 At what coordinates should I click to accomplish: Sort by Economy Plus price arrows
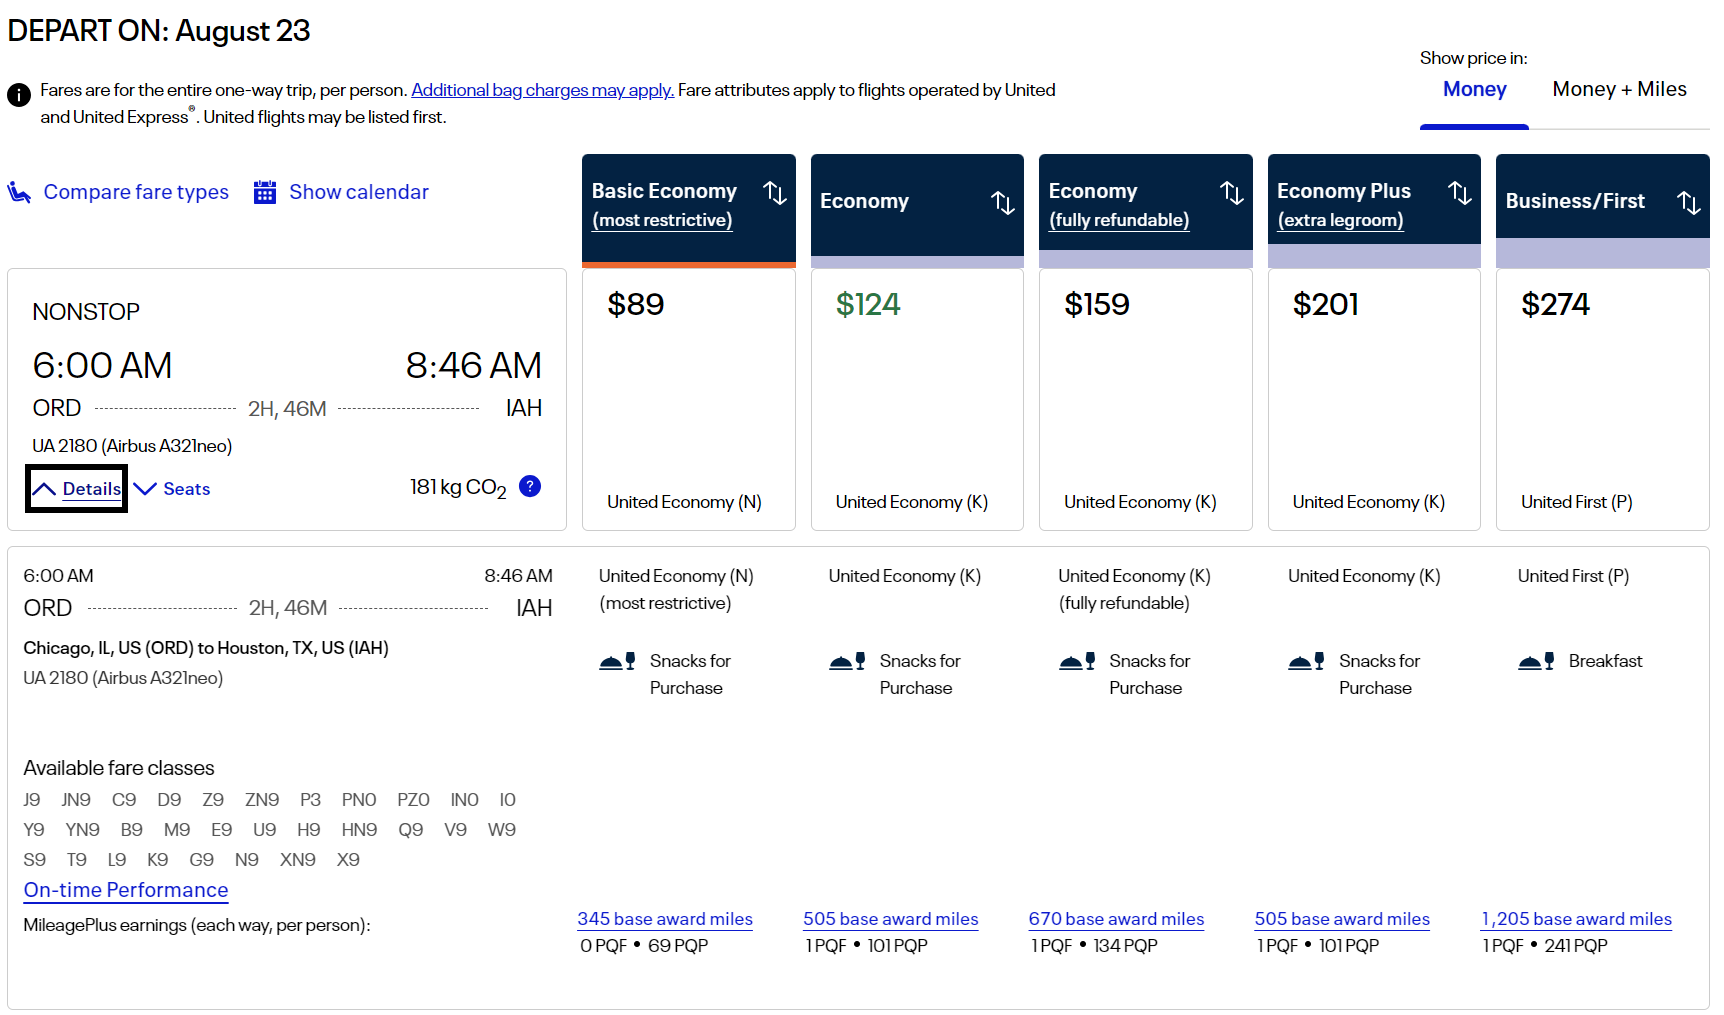pos(1460,193)
